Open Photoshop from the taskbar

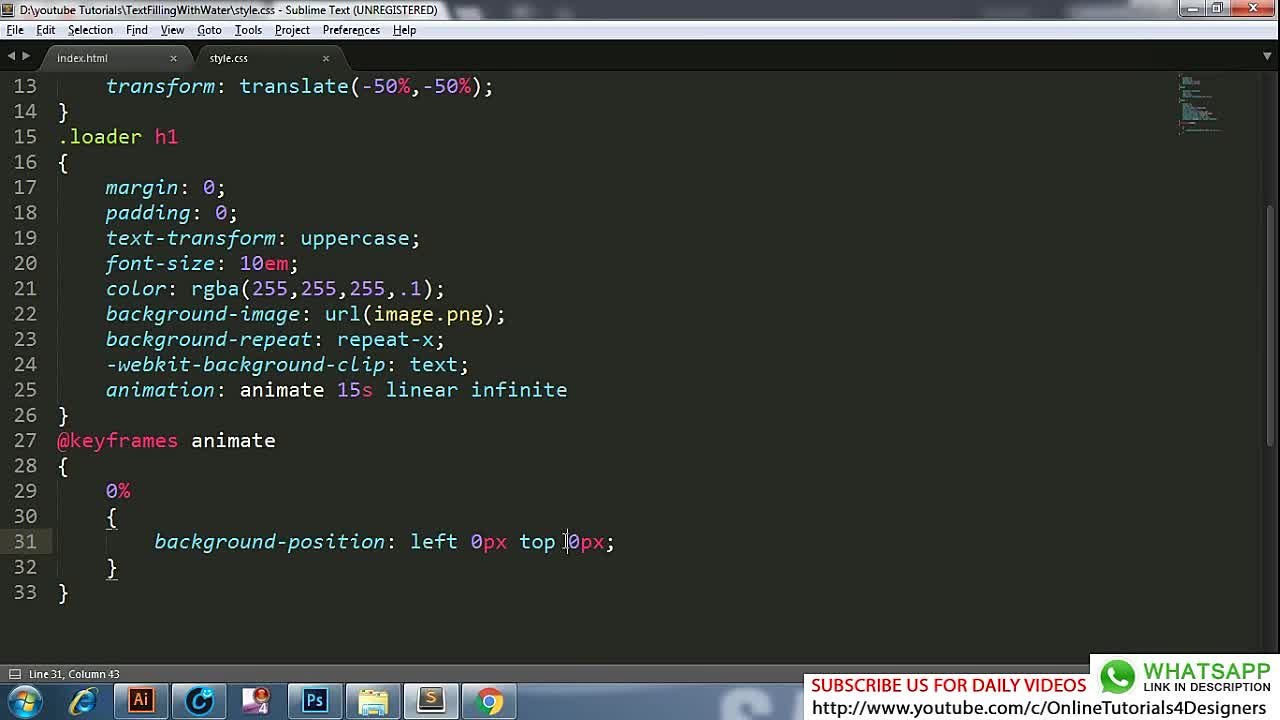point(315,701)
